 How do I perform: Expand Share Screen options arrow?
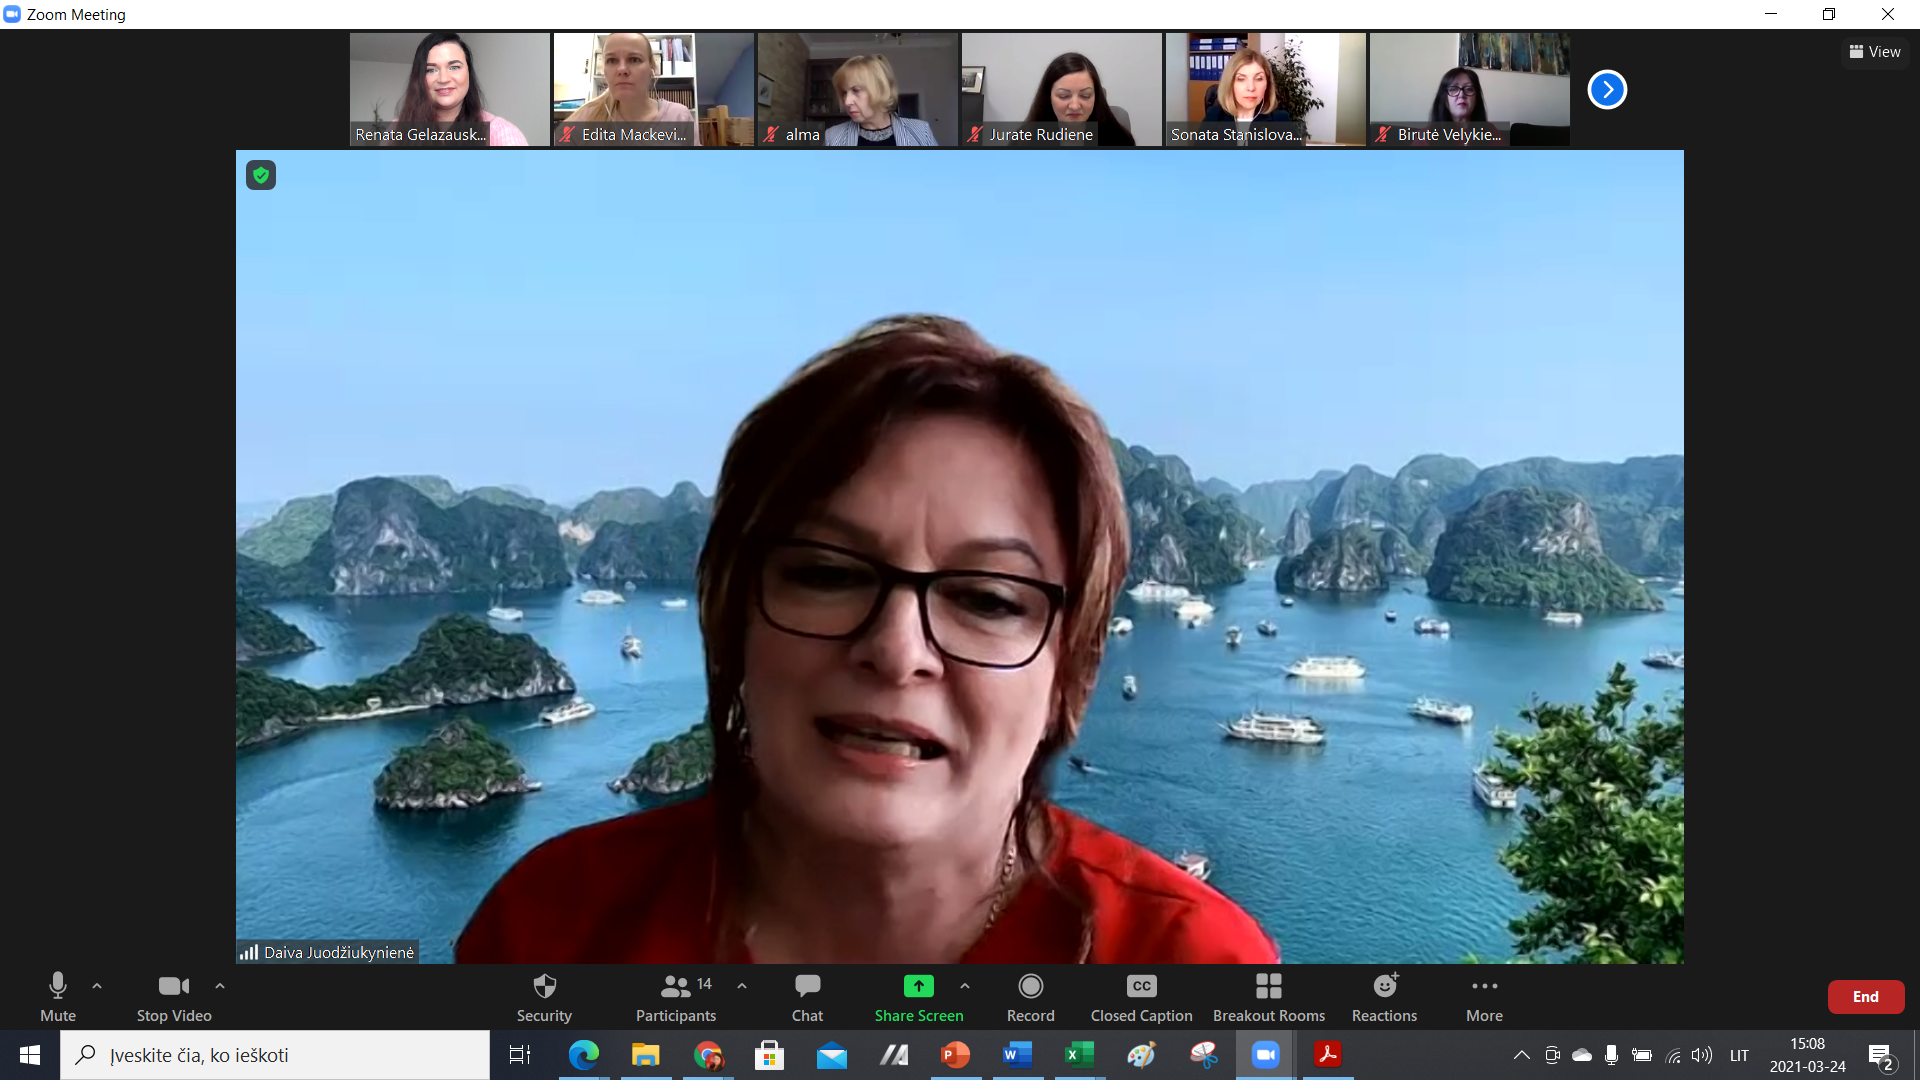point(965,986)
